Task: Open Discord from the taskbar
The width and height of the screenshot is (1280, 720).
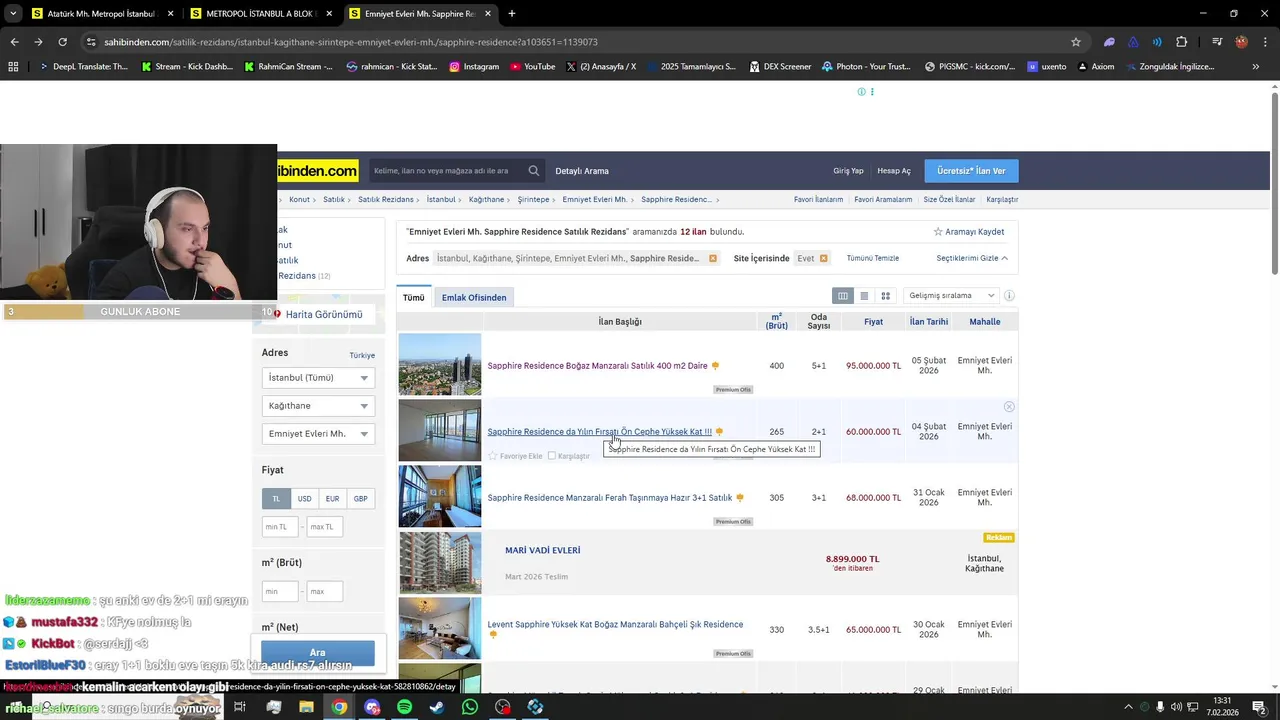Action: [x=372, y=707]
